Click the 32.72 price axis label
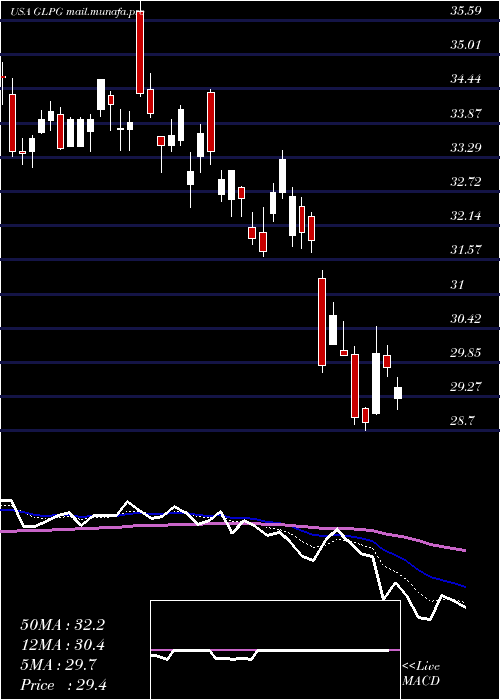 coord(466,182)
